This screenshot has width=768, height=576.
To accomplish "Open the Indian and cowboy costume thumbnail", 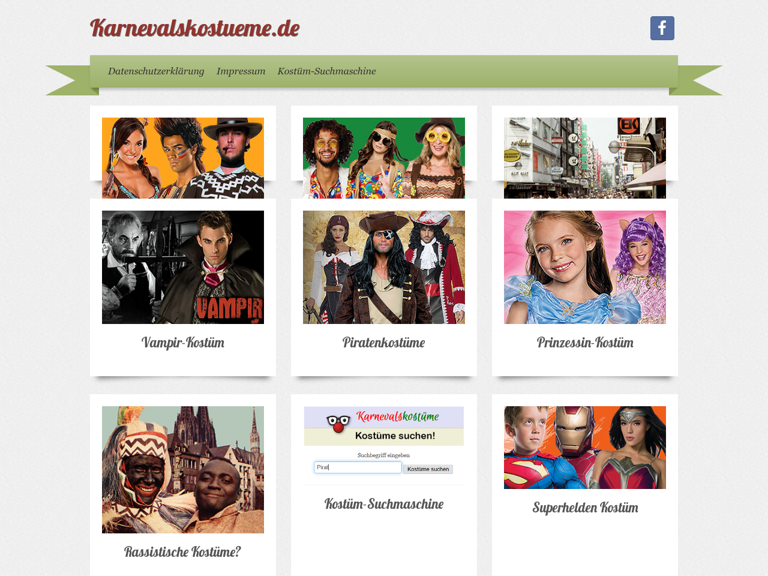I will pyautogui.click(x=183, y=158).
